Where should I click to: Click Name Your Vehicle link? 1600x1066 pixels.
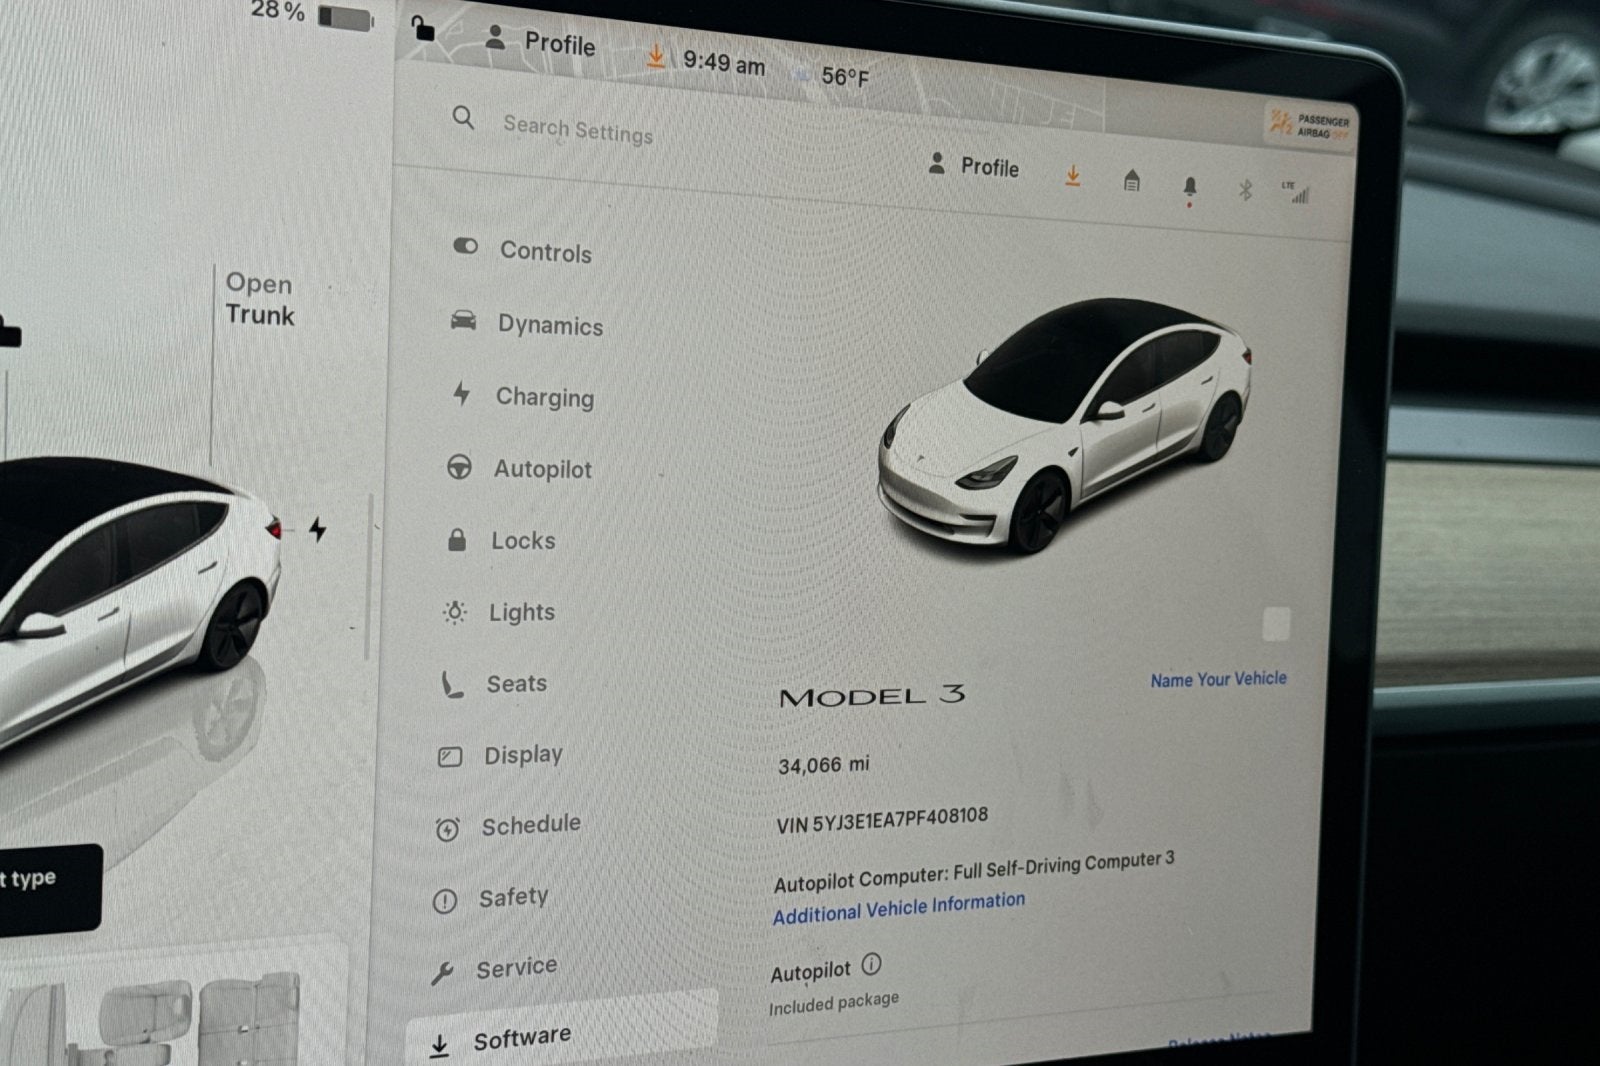[1218, 679]
